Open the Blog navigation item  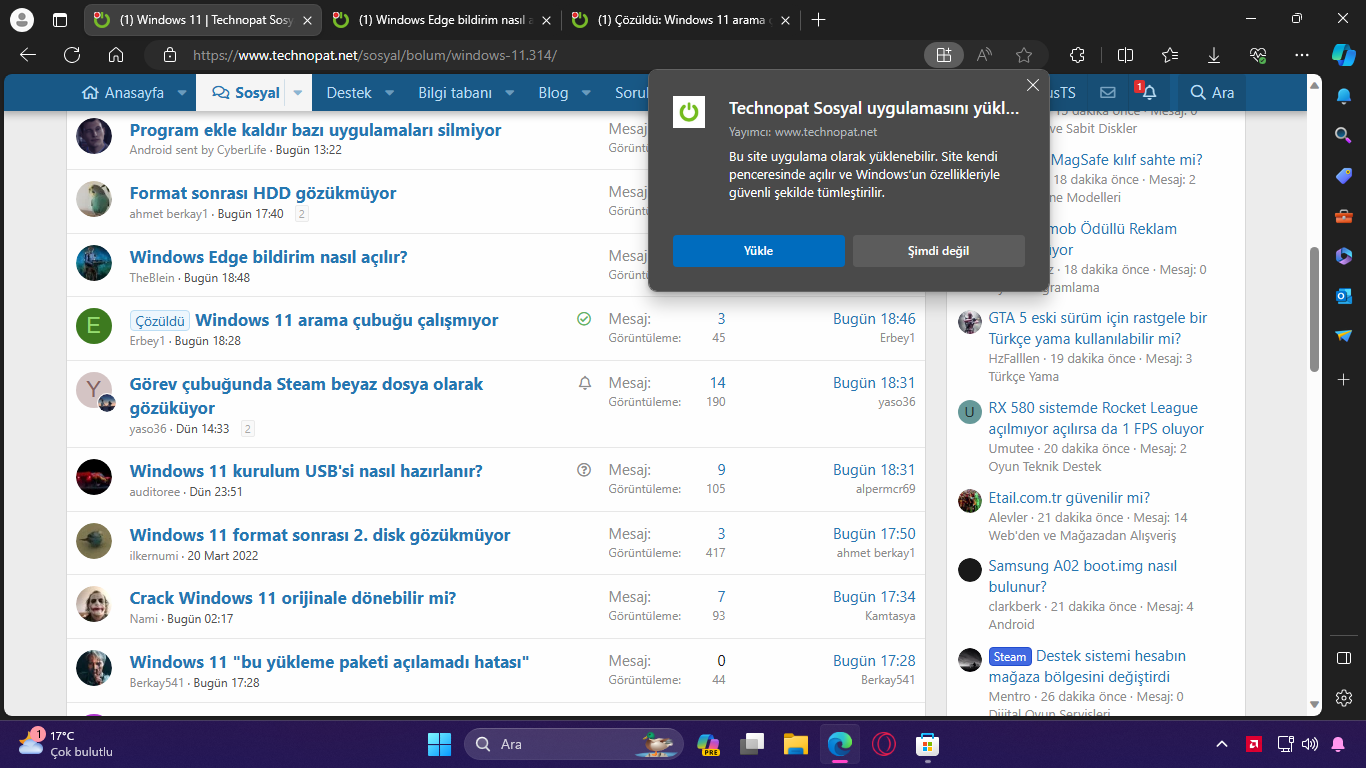(x=553, y=93)
